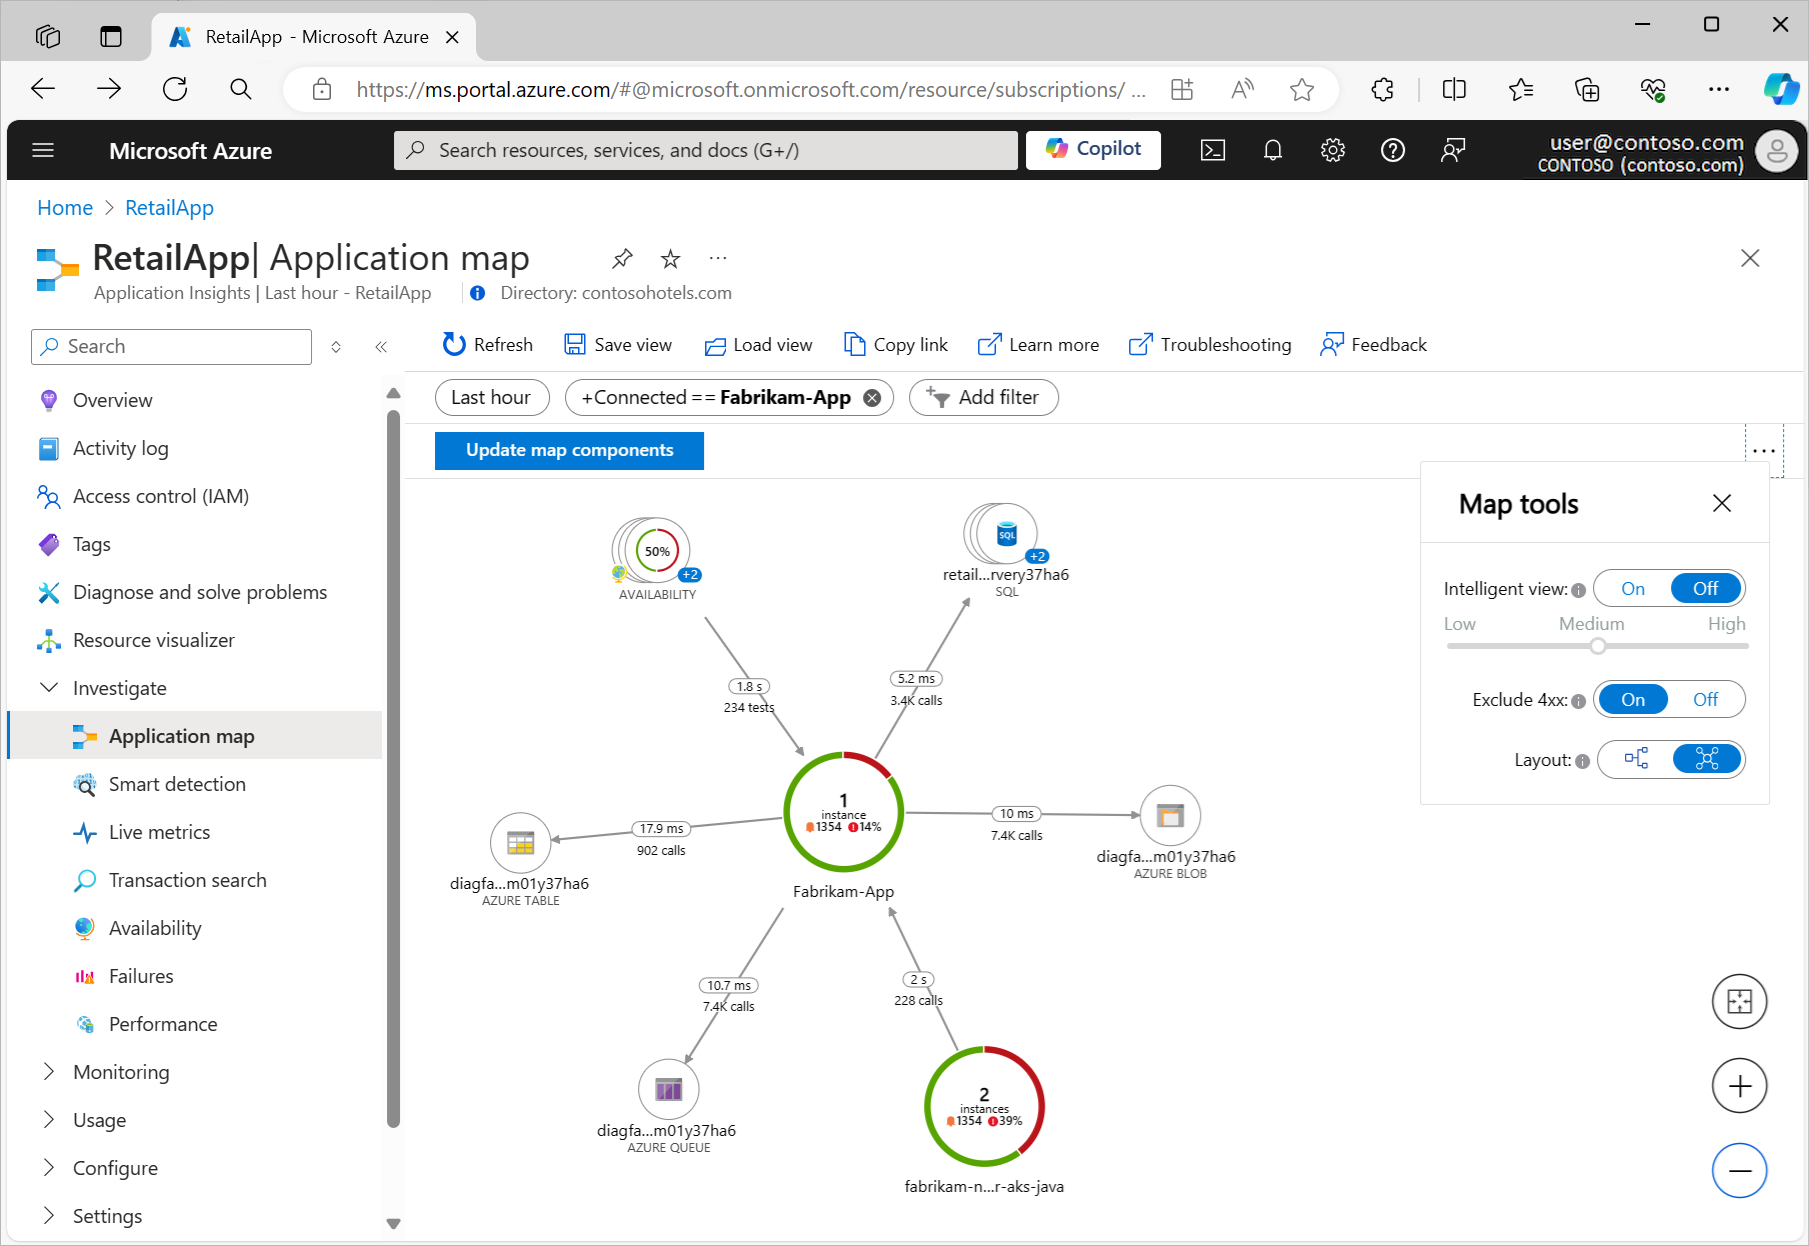This screenshot has width=1809, height=1246.
Task: Click the Home breadcrumb link
Action: click(x=65, y=208)
